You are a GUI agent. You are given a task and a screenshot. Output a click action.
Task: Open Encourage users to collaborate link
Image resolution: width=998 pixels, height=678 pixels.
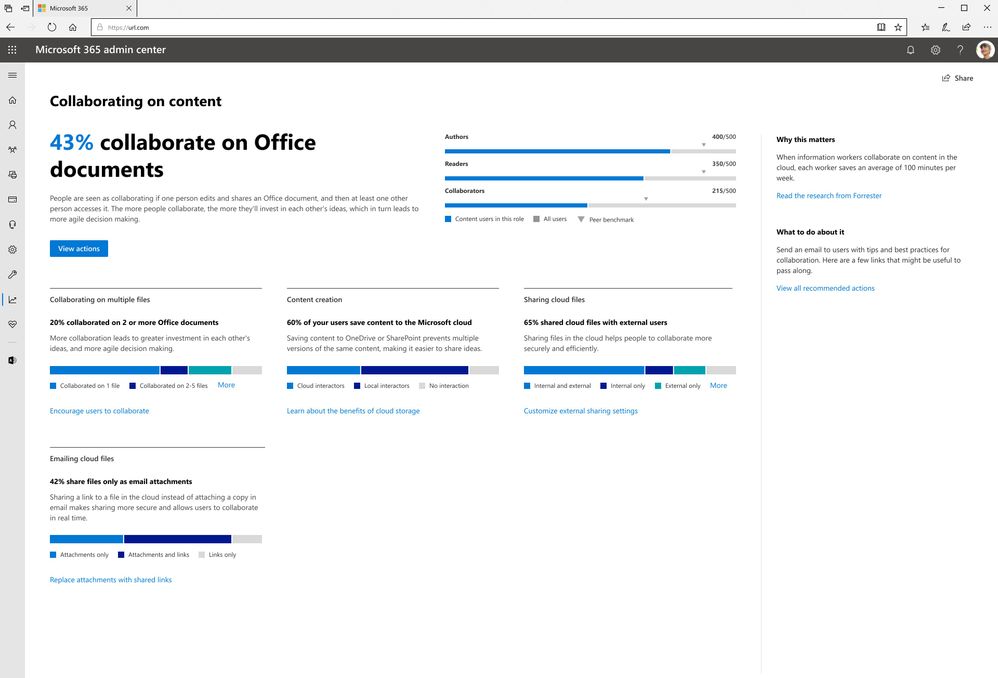tap(99, 411)
